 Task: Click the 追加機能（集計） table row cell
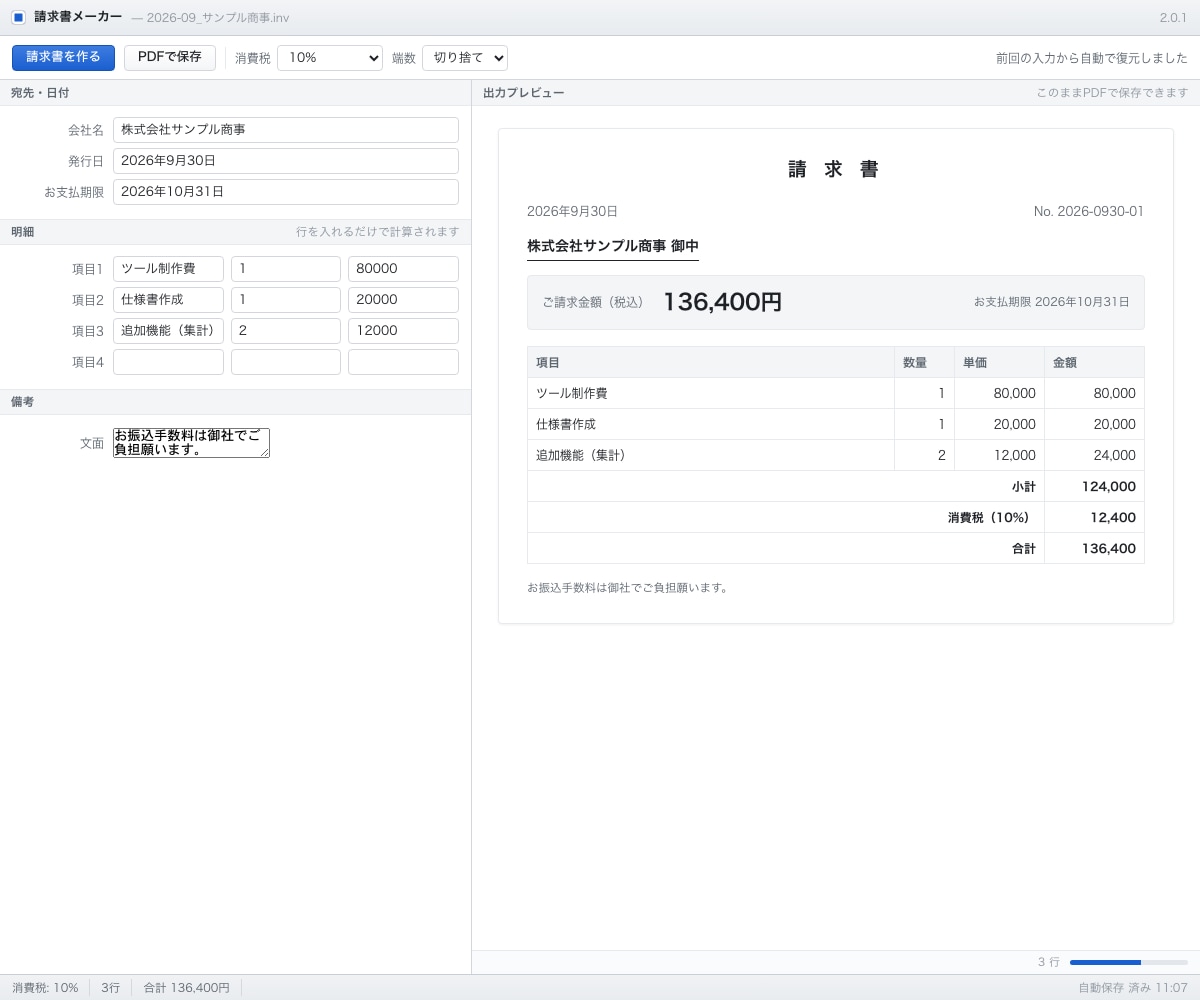[711, 456]
